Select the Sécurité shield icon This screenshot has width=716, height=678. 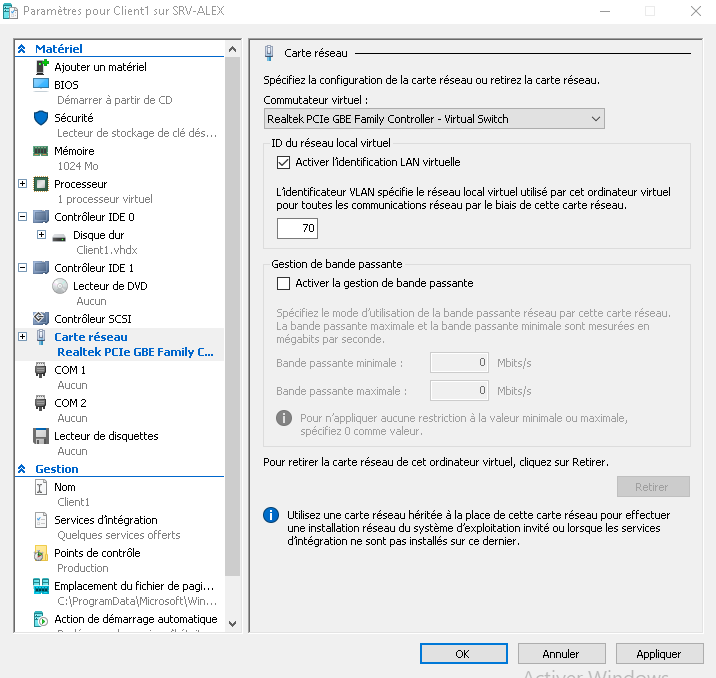pyautogui.click(x=41, y=118)
